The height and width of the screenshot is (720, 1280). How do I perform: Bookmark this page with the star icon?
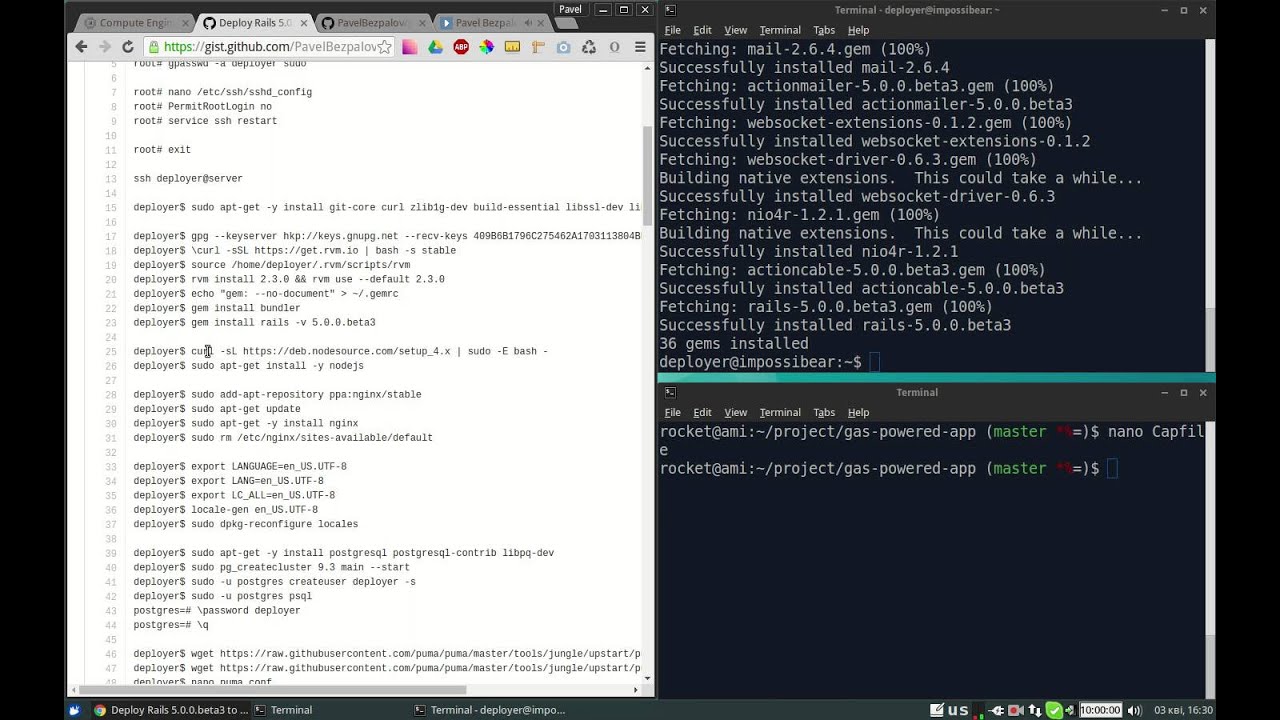tap(384, 47)
